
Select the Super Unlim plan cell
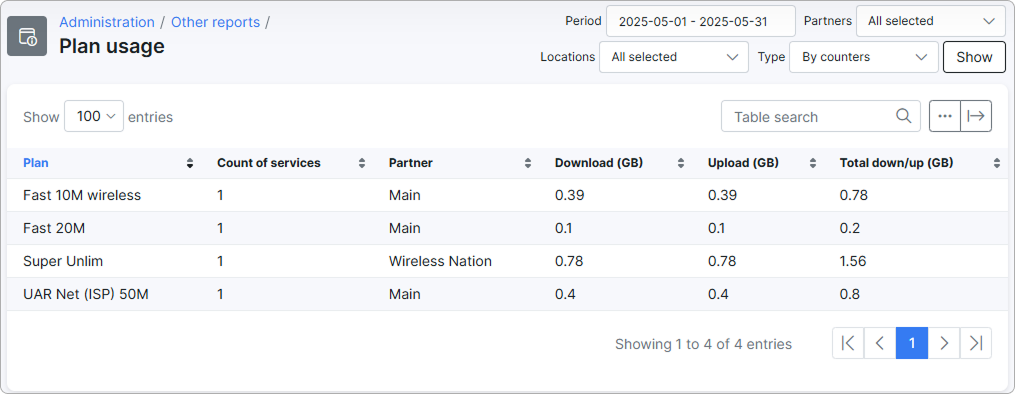[63, 261]
